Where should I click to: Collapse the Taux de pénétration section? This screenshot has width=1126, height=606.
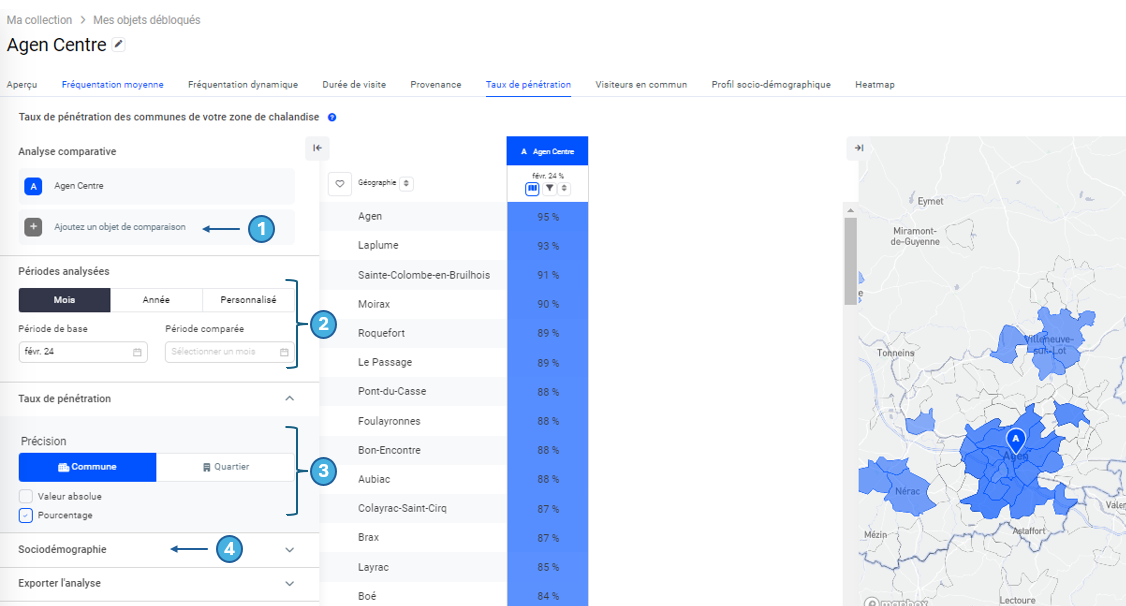[x=289, y=398]
